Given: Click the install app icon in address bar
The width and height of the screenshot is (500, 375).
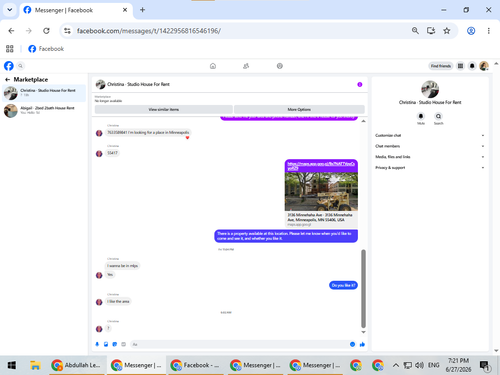Looking at the screenshot, I should 431,31.
